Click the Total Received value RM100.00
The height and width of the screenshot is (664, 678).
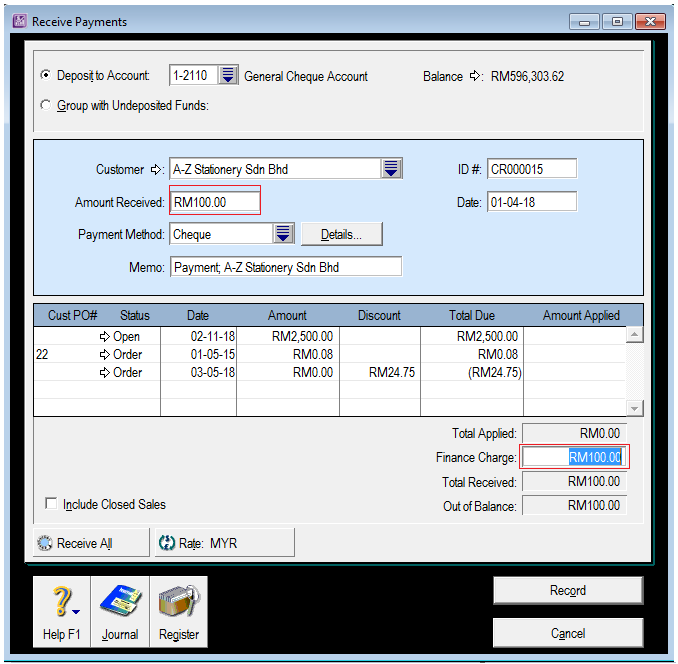point(574,481)
